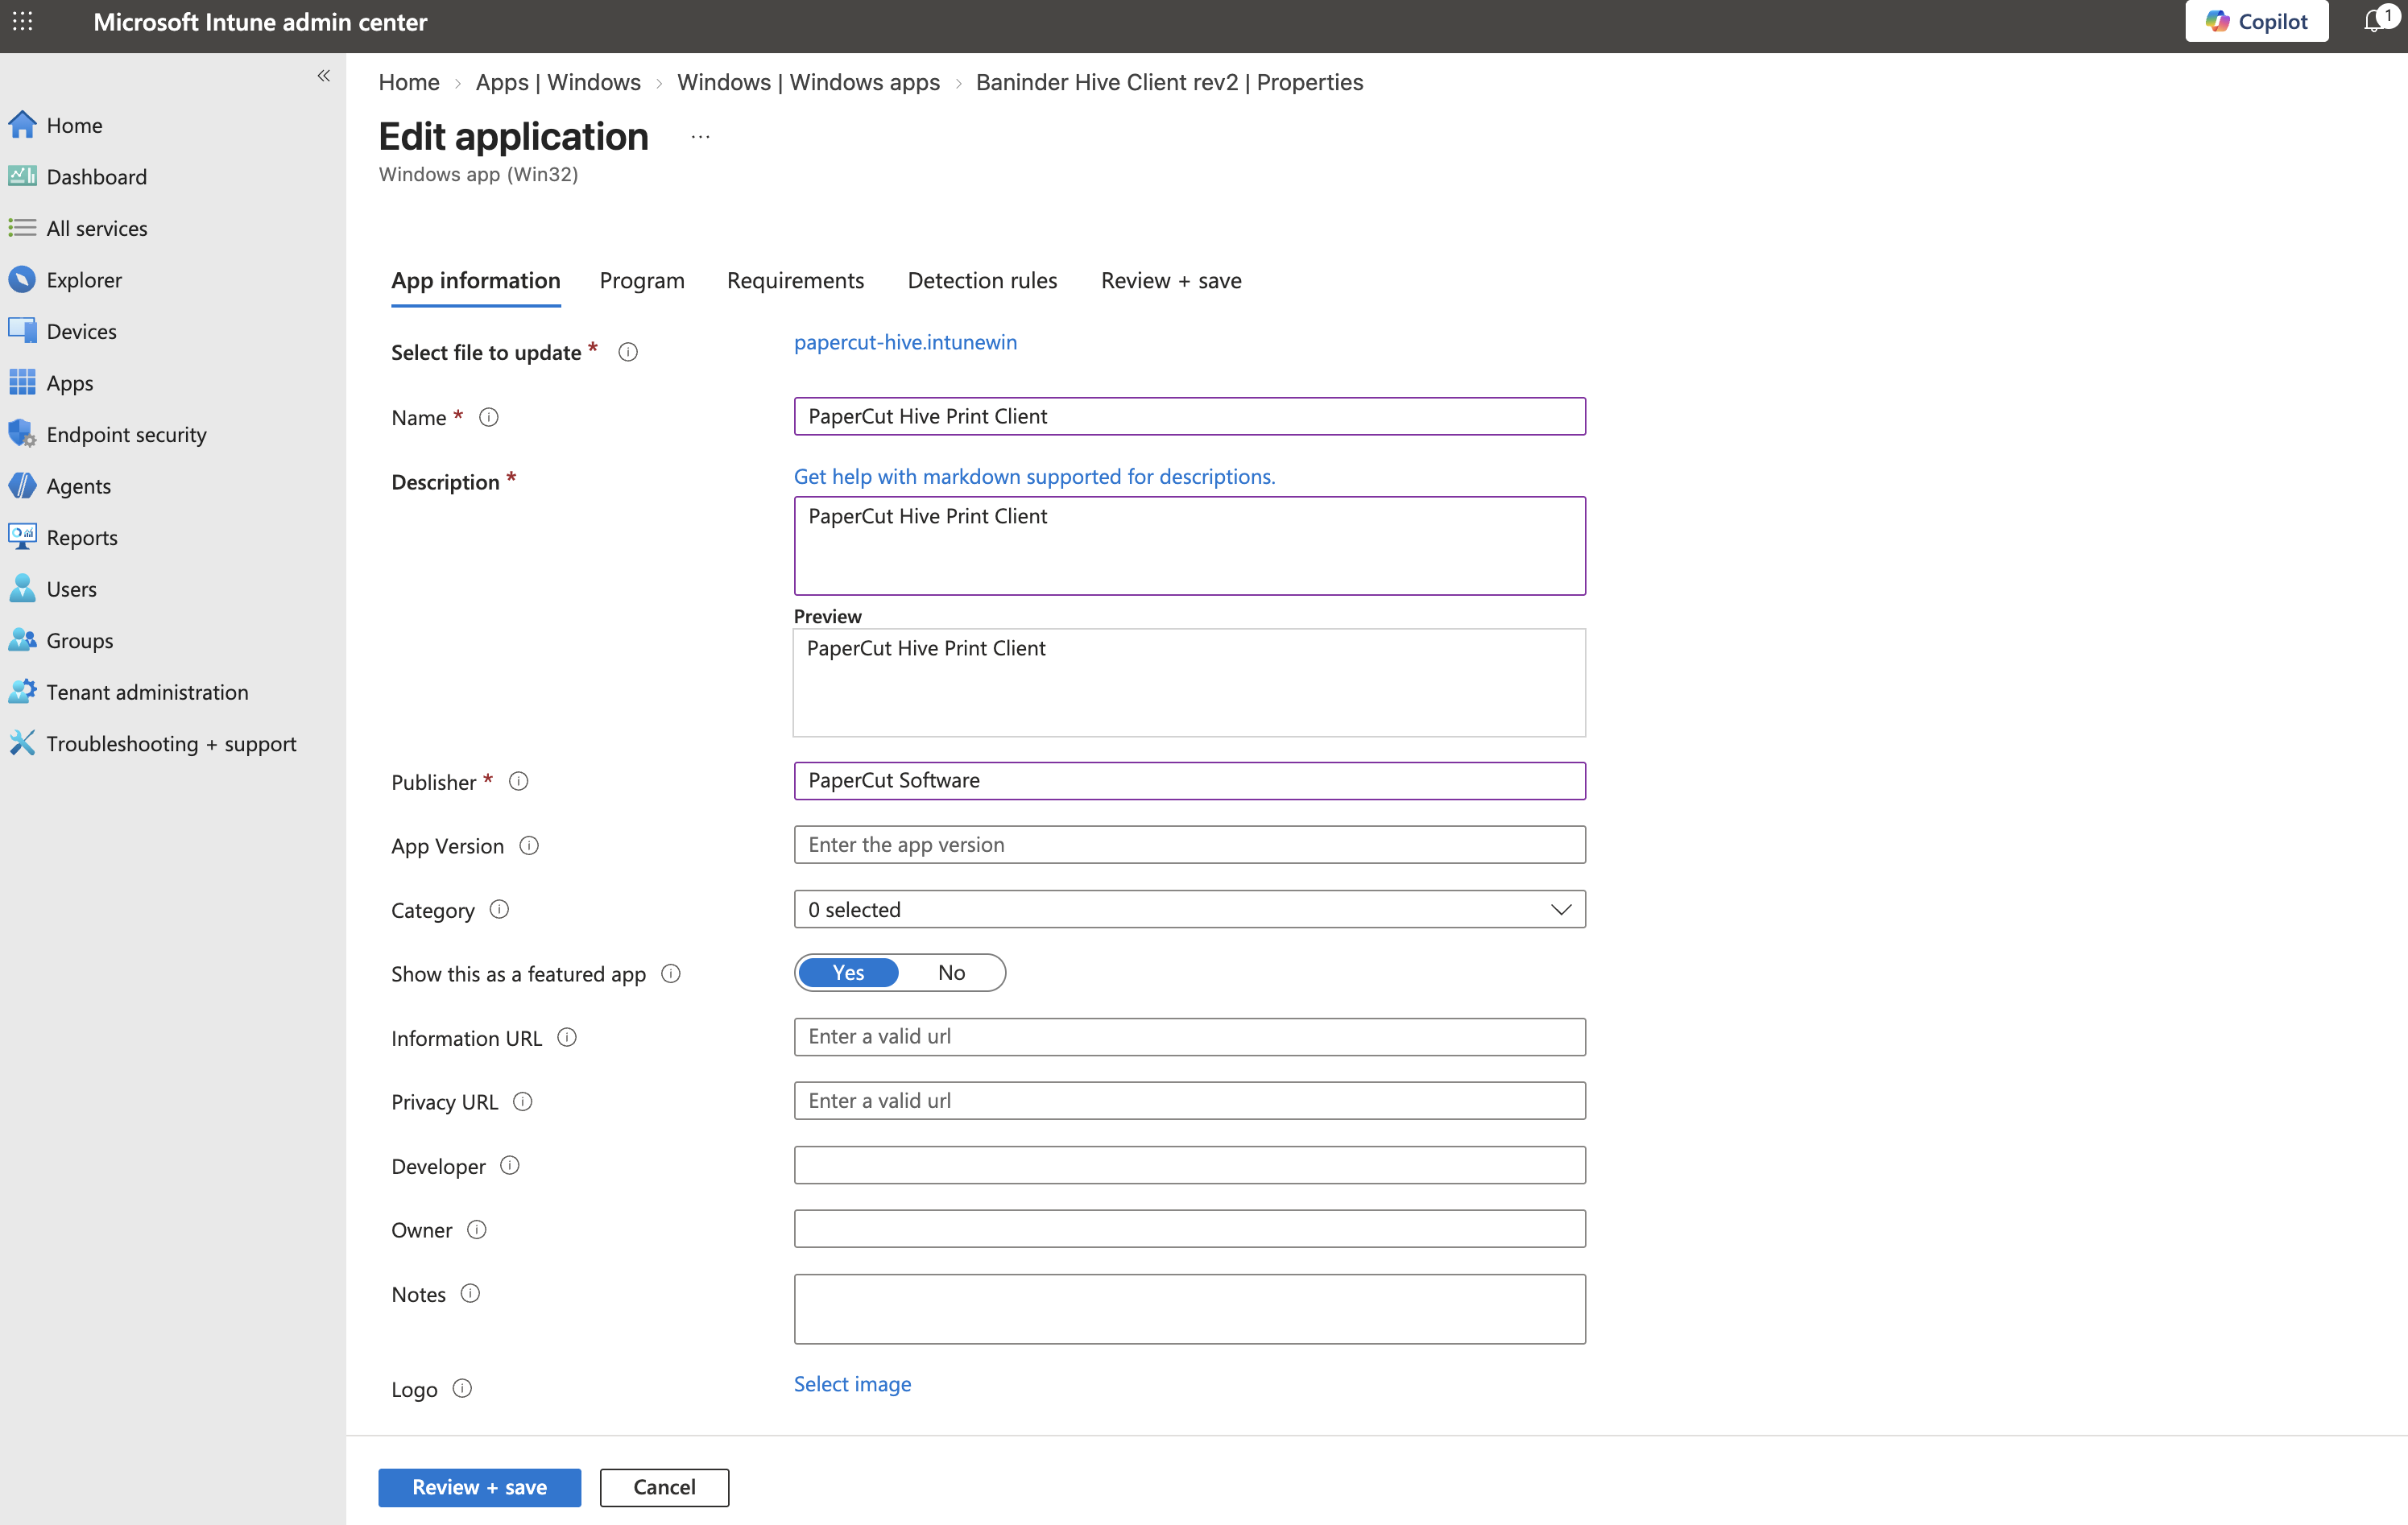
Task: Go to Apps | Windows breadcrumb
Action: 558,82
